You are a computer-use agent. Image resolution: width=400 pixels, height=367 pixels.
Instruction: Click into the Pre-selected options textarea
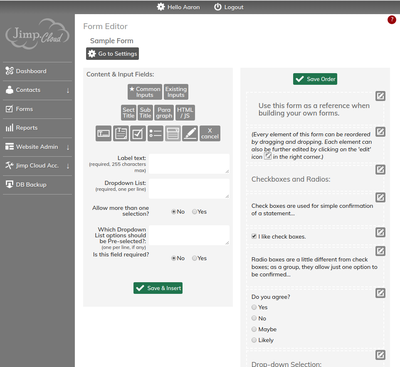point(189,235)
